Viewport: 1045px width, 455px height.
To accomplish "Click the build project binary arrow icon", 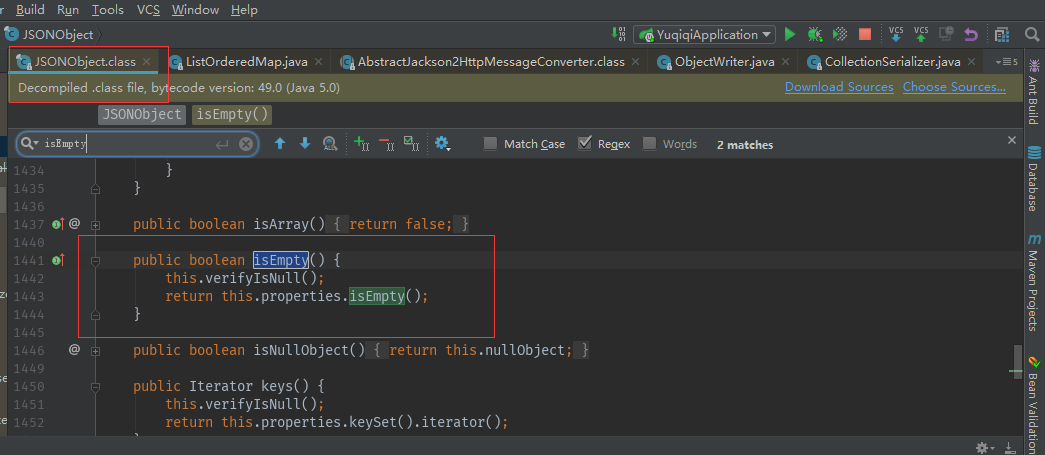I will click(x=618, y=34).
